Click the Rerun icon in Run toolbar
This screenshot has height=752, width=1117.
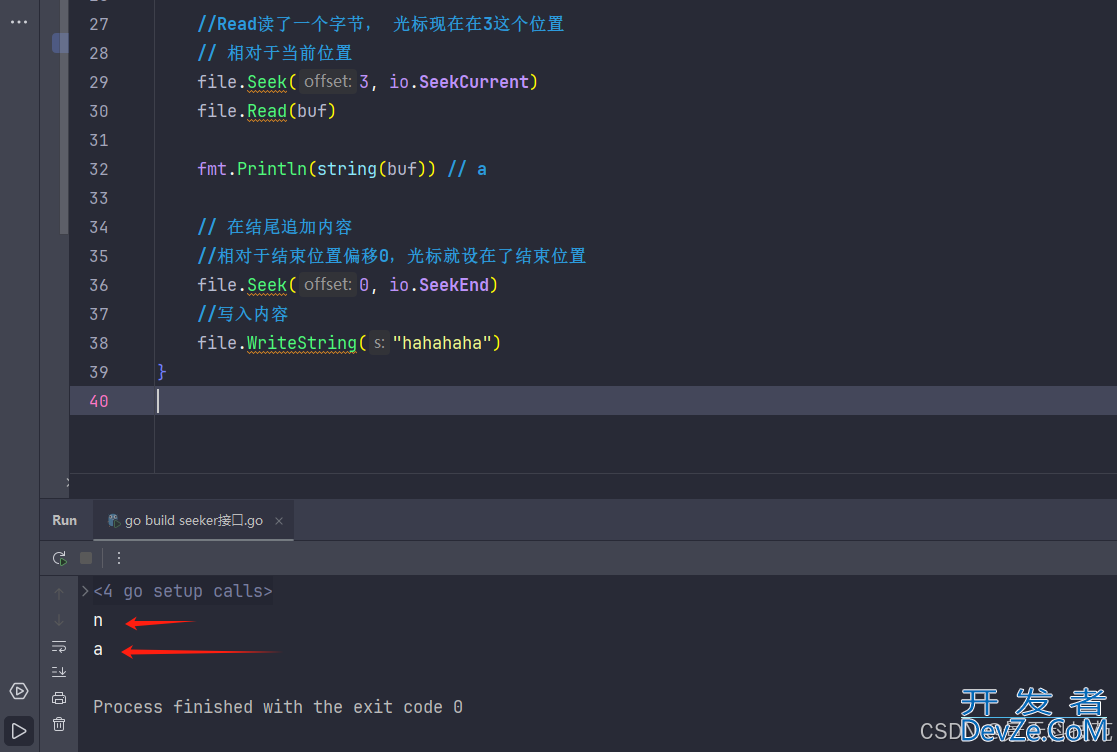coord(60,558)
